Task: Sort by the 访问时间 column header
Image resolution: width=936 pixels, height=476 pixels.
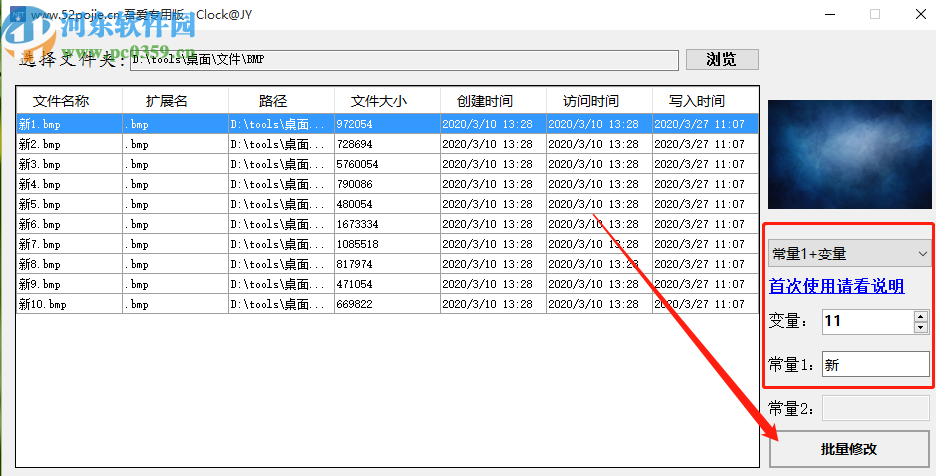Action: point(599,100)
